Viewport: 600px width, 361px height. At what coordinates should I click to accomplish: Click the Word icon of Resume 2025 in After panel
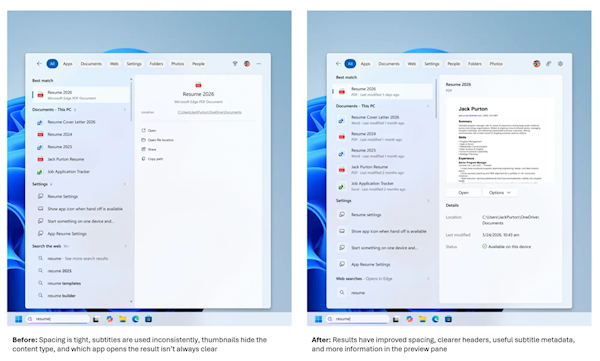[x=342, y=153]
